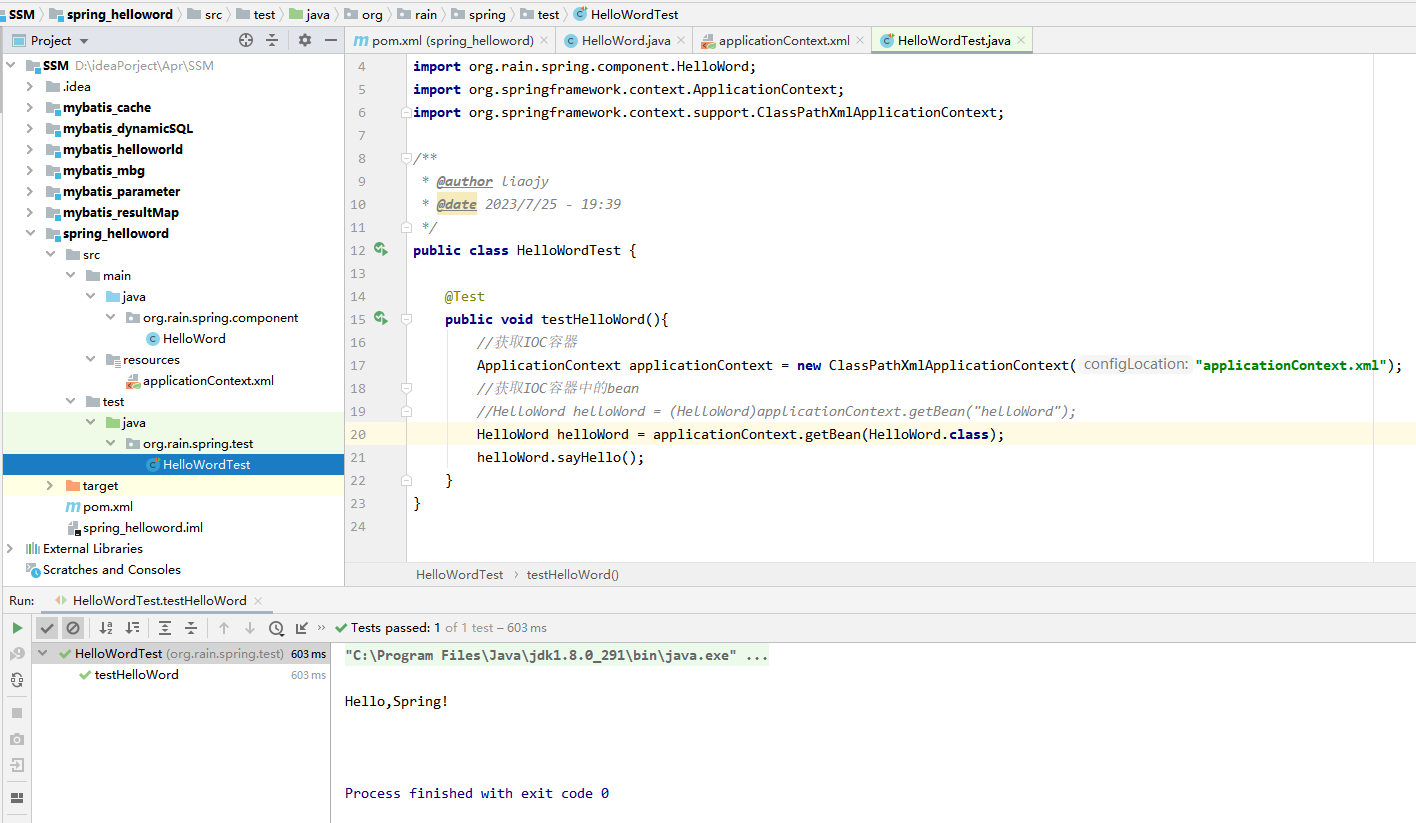Click rerun failed tests icon
Viewport: 1416px width, 823px height.
click(x=17, y=654)
